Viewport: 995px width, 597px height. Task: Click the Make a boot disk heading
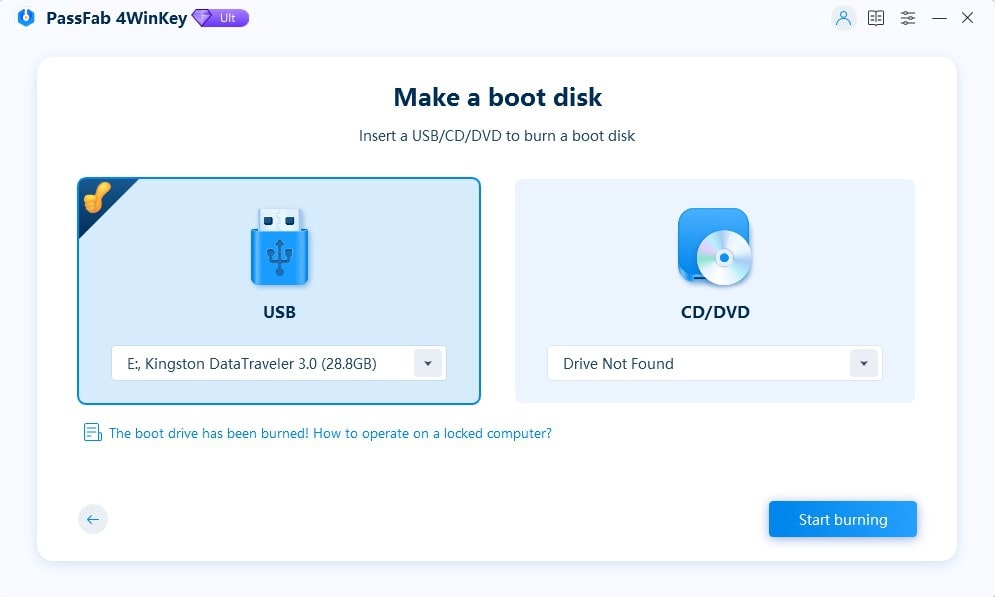498,97
